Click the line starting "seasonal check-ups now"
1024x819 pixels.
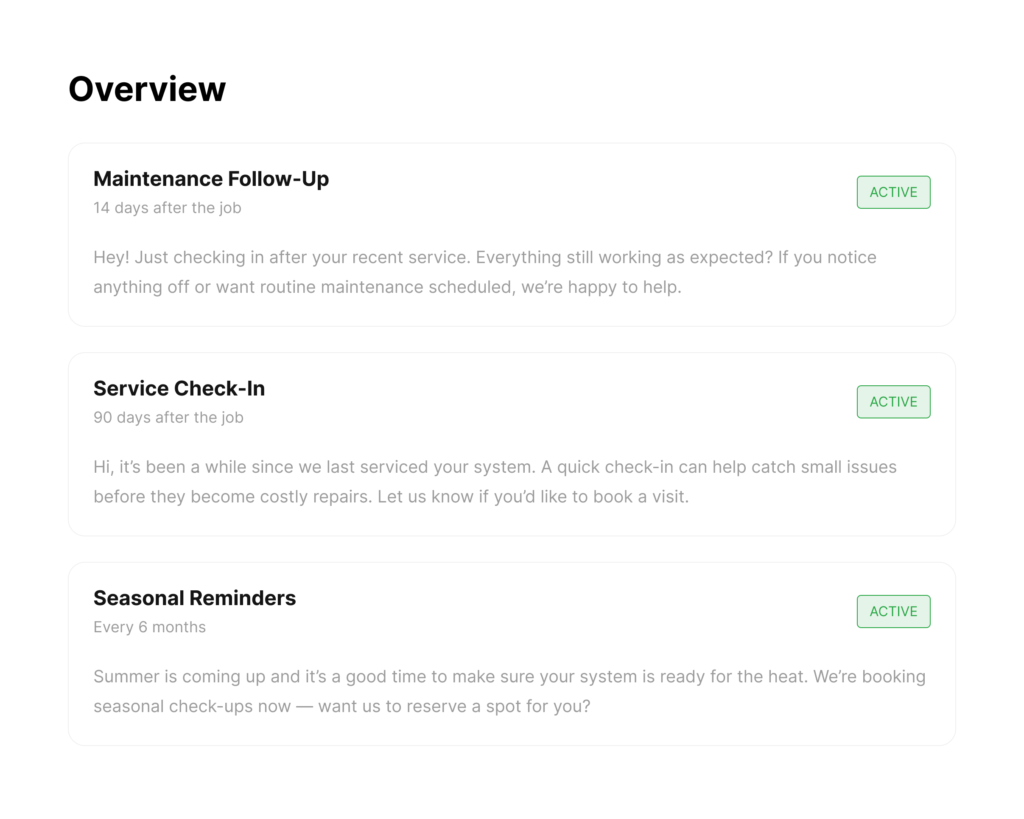pos(342,706)
